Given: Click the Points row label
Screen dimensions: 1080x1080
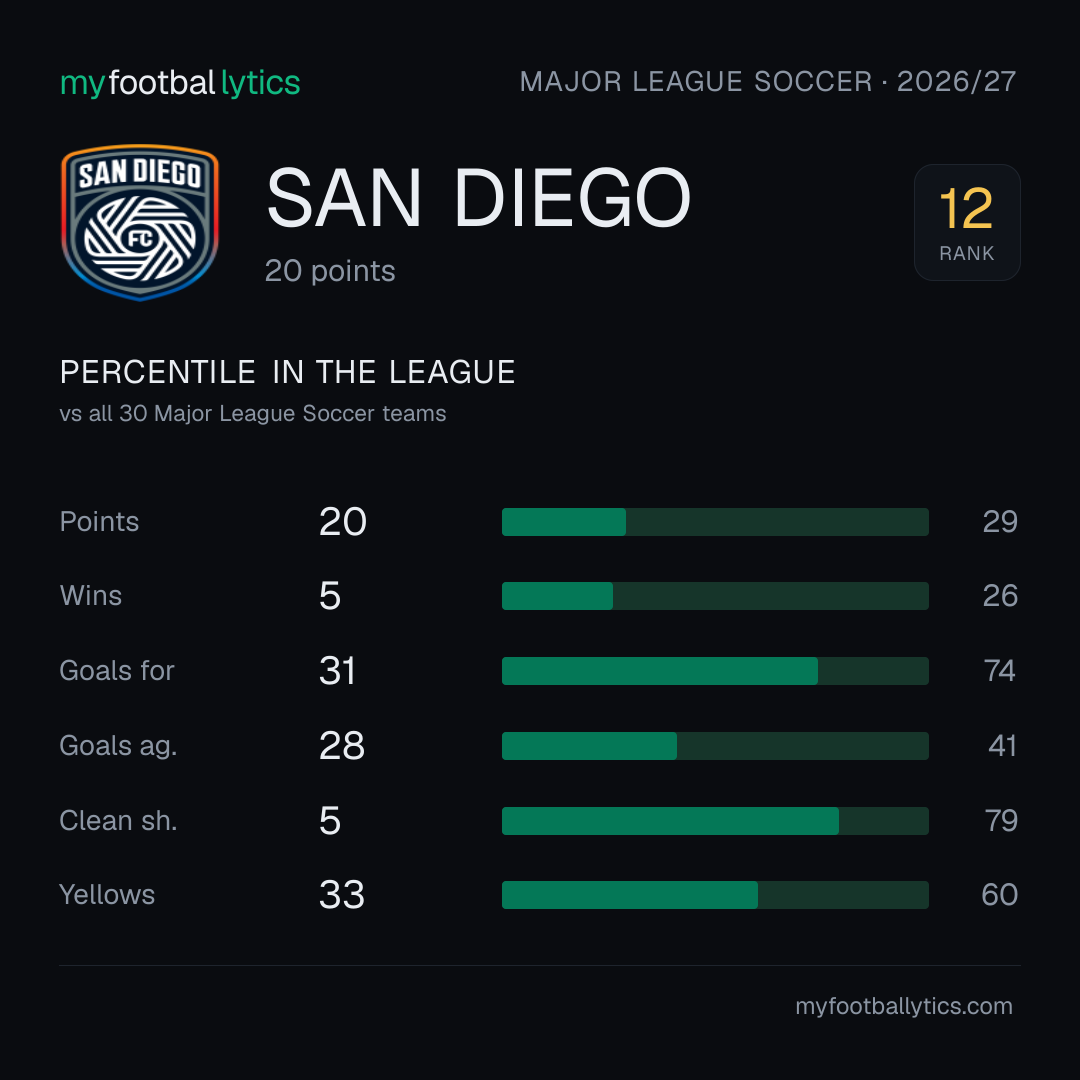Looking at the screenshot, I should (x=99, y=521).
